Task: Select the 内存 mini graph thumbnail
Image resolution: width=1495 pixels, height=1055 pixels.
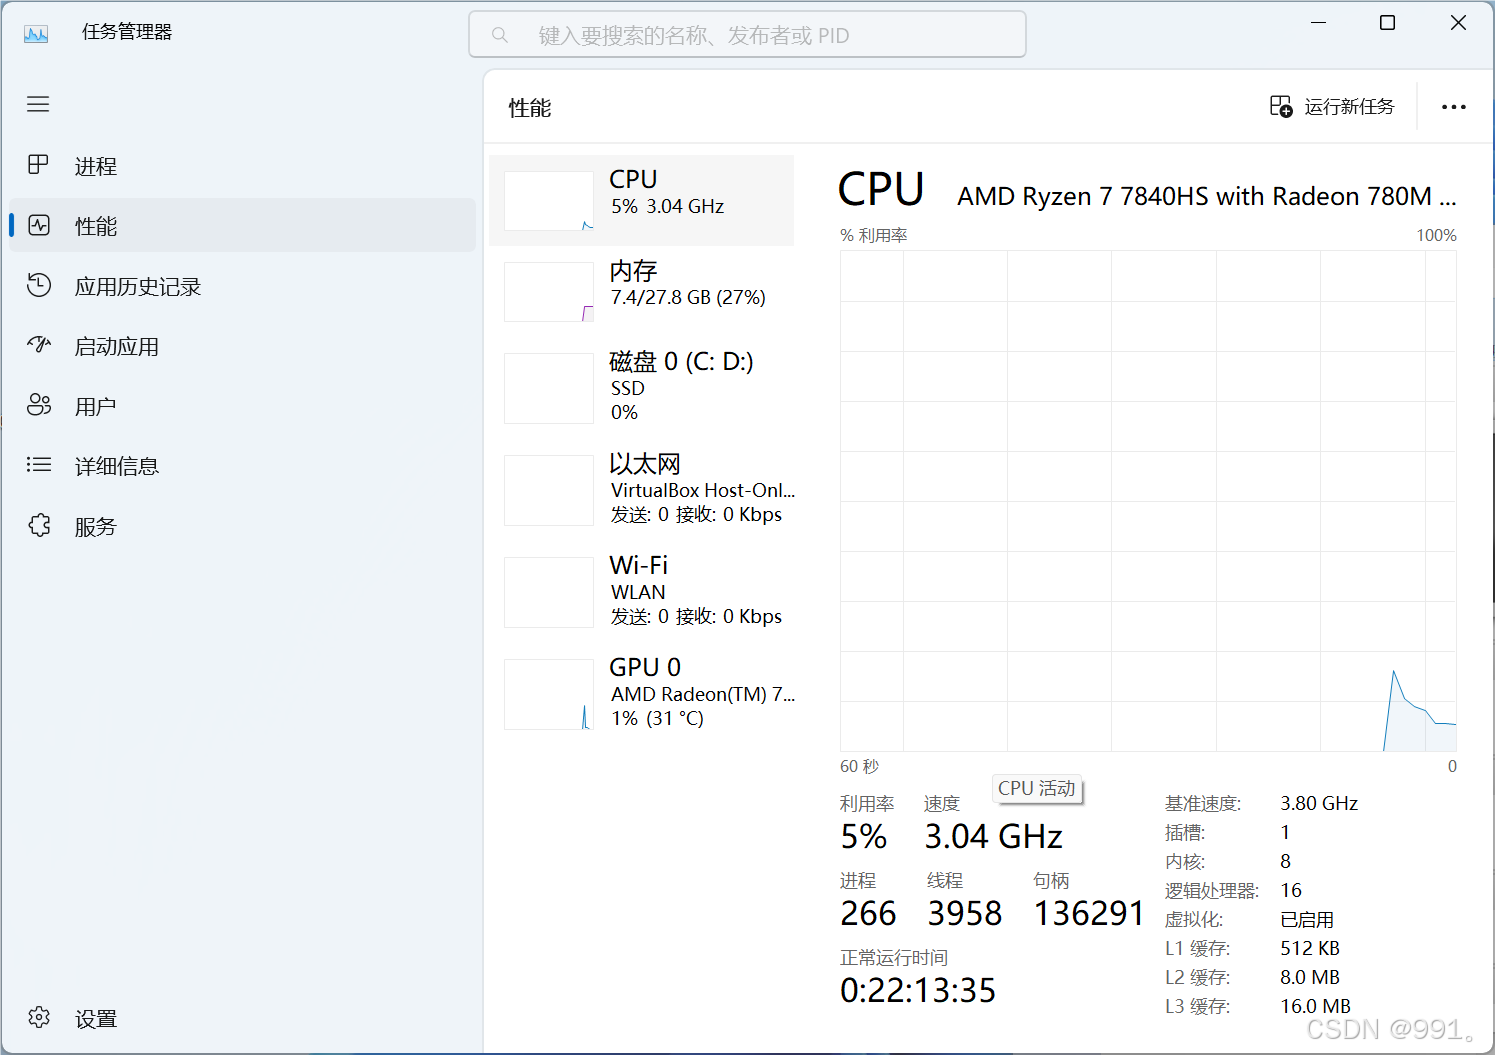Action: tap(549, 292)
